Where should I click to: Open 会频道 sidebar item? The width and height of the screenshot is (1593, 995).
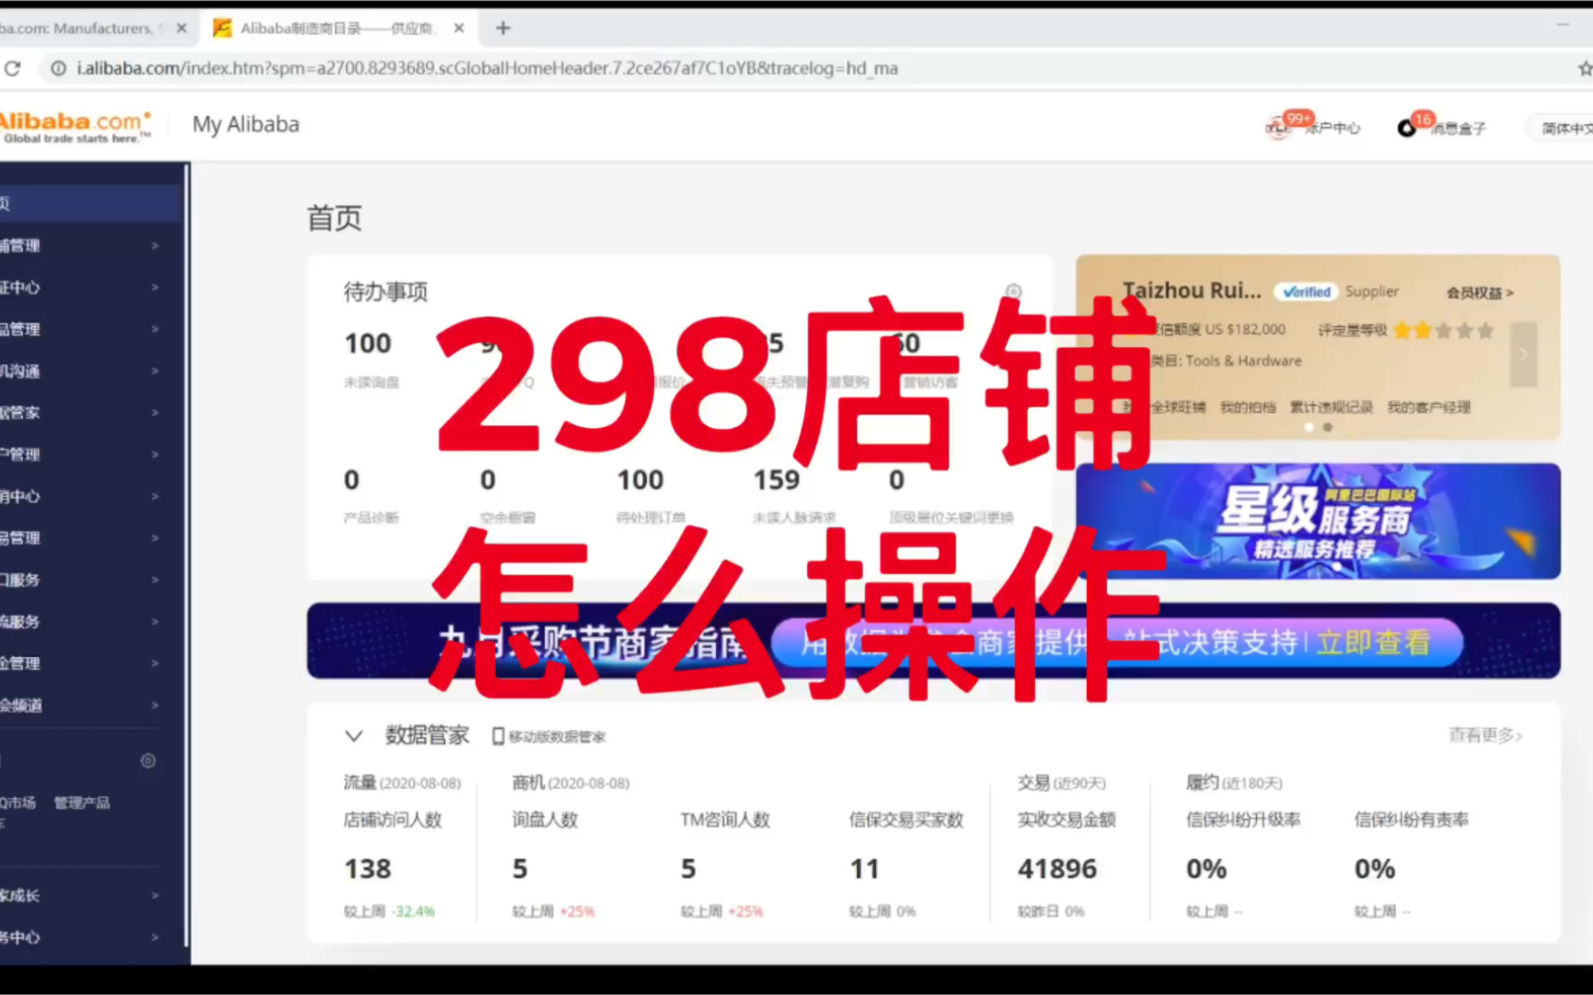[x=91, y=705]
